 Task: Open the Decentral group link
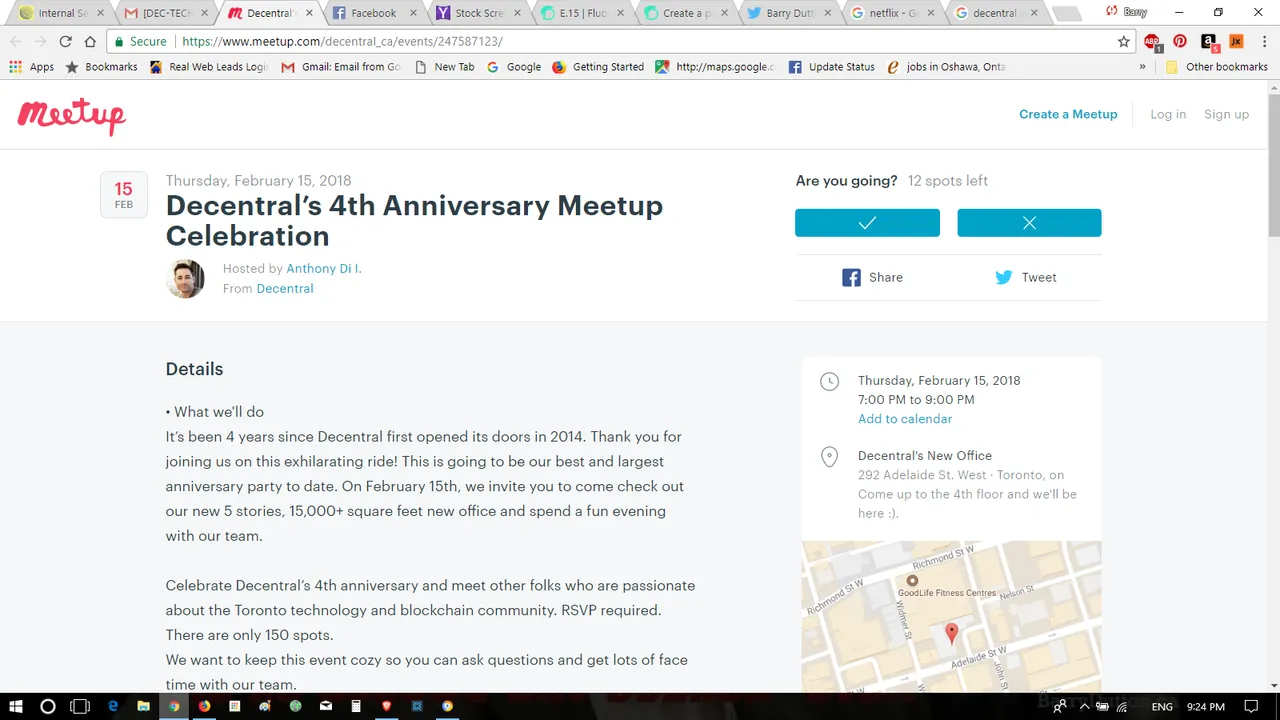pos(285,288)
